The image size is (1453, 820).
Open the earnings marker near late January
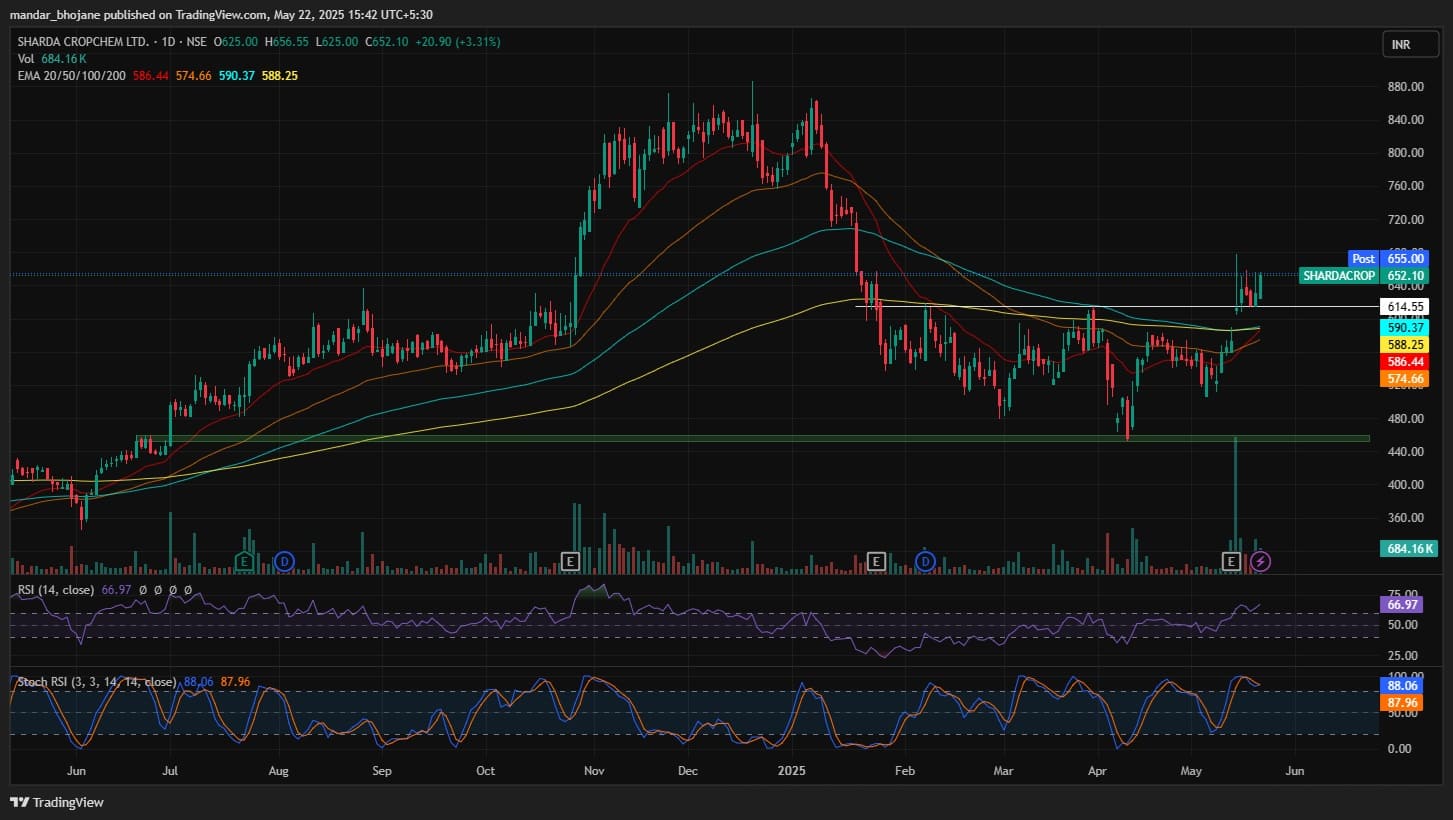tap(877, 561)
